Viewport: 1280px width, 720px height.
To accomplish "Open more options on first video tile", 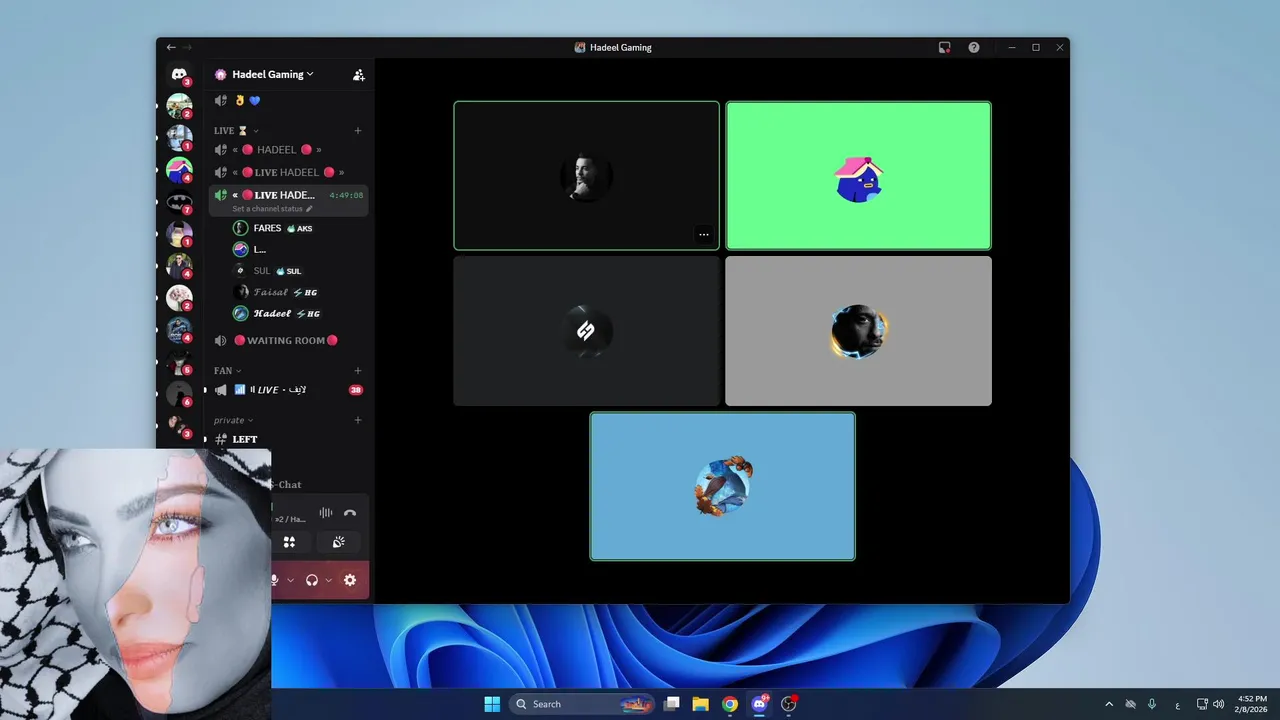I will pyautogui.click(x=704, y=235).
